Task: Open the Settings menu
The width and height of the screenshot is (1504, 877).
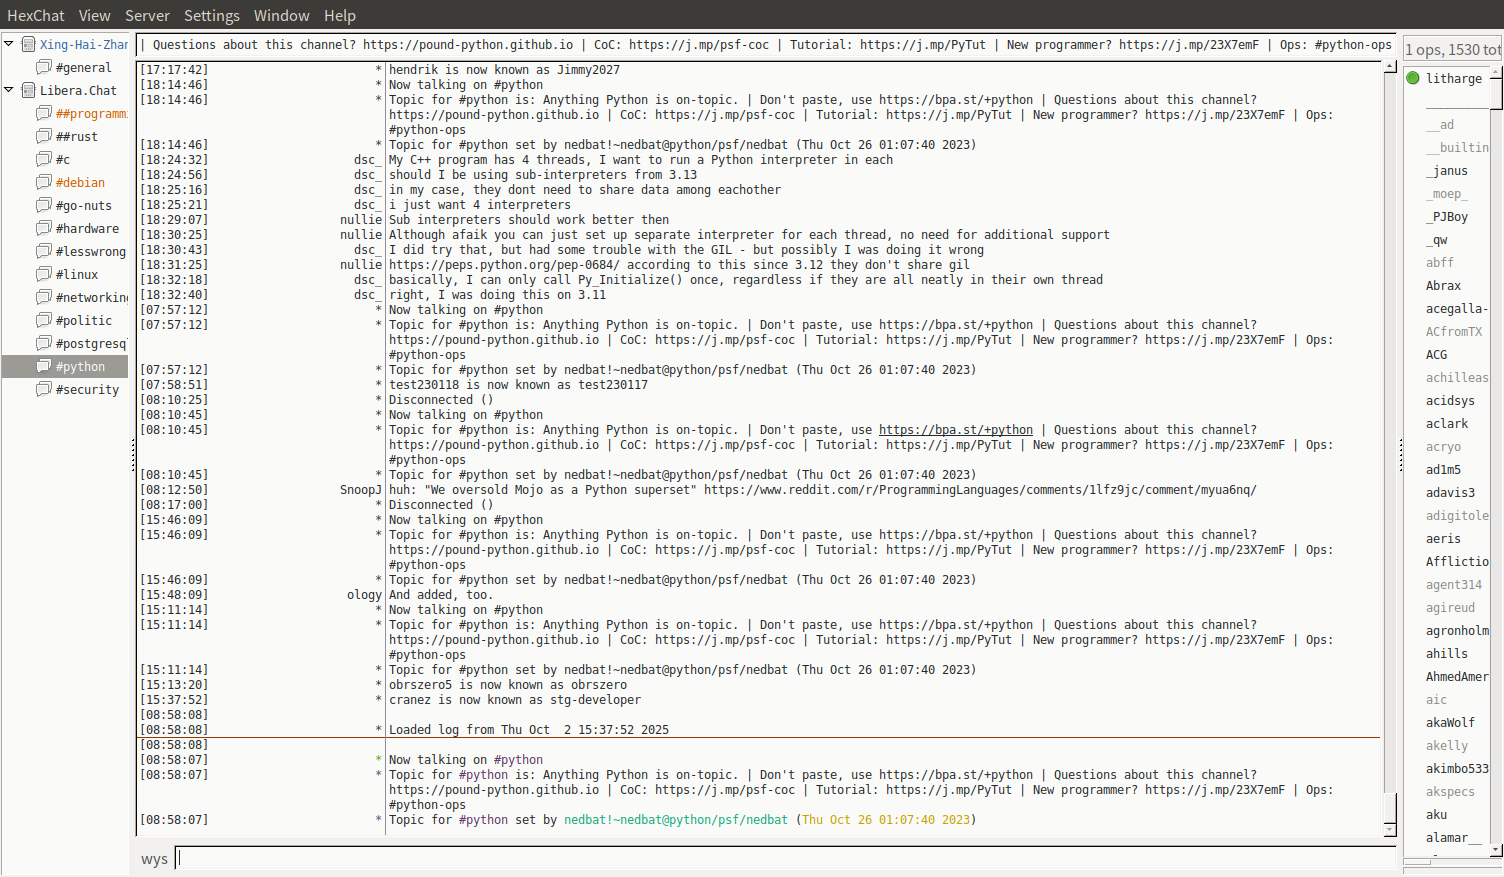Action: [x=211, y=15]
